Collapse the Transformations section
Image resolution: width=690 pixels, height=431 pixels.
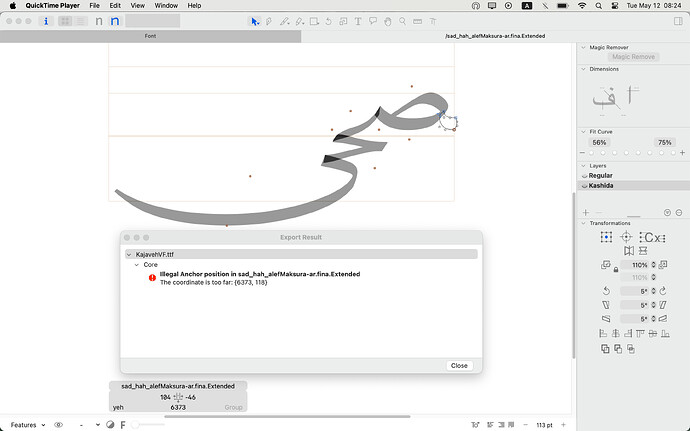584,223
